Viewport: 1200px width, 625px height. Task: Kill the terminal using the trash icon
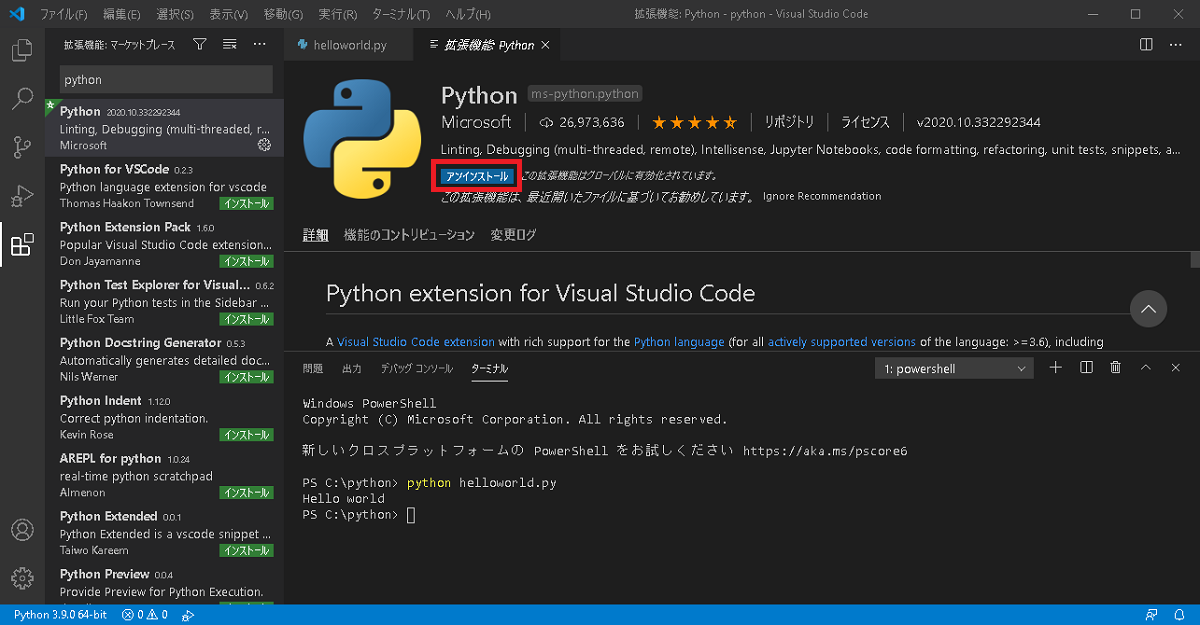coord(1115,367)
